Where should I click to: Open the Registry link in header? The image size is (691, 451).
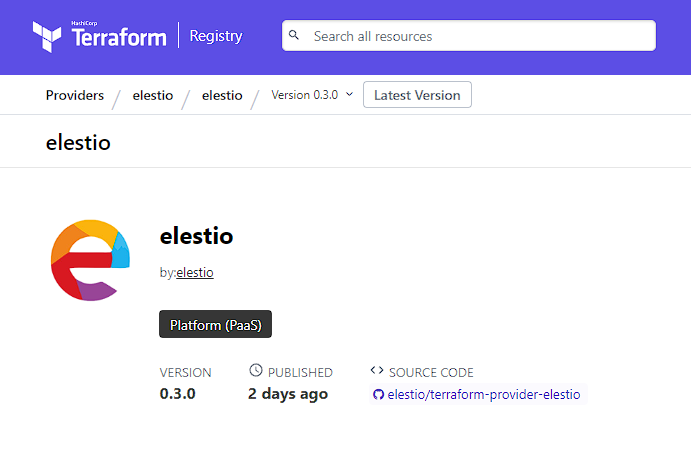215,36
